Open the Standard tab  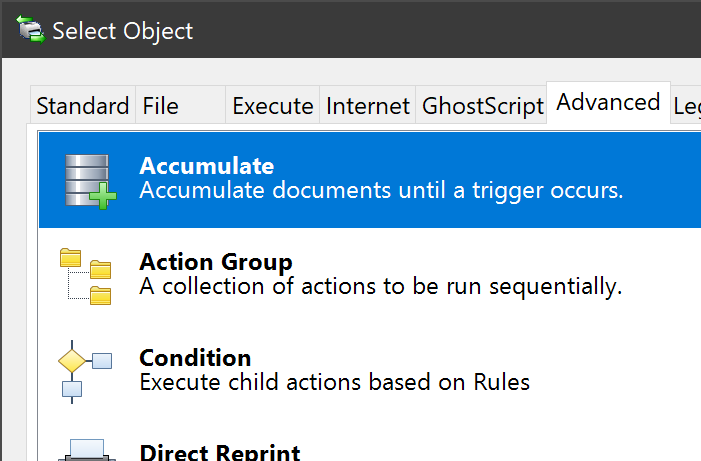click(83, 106)
